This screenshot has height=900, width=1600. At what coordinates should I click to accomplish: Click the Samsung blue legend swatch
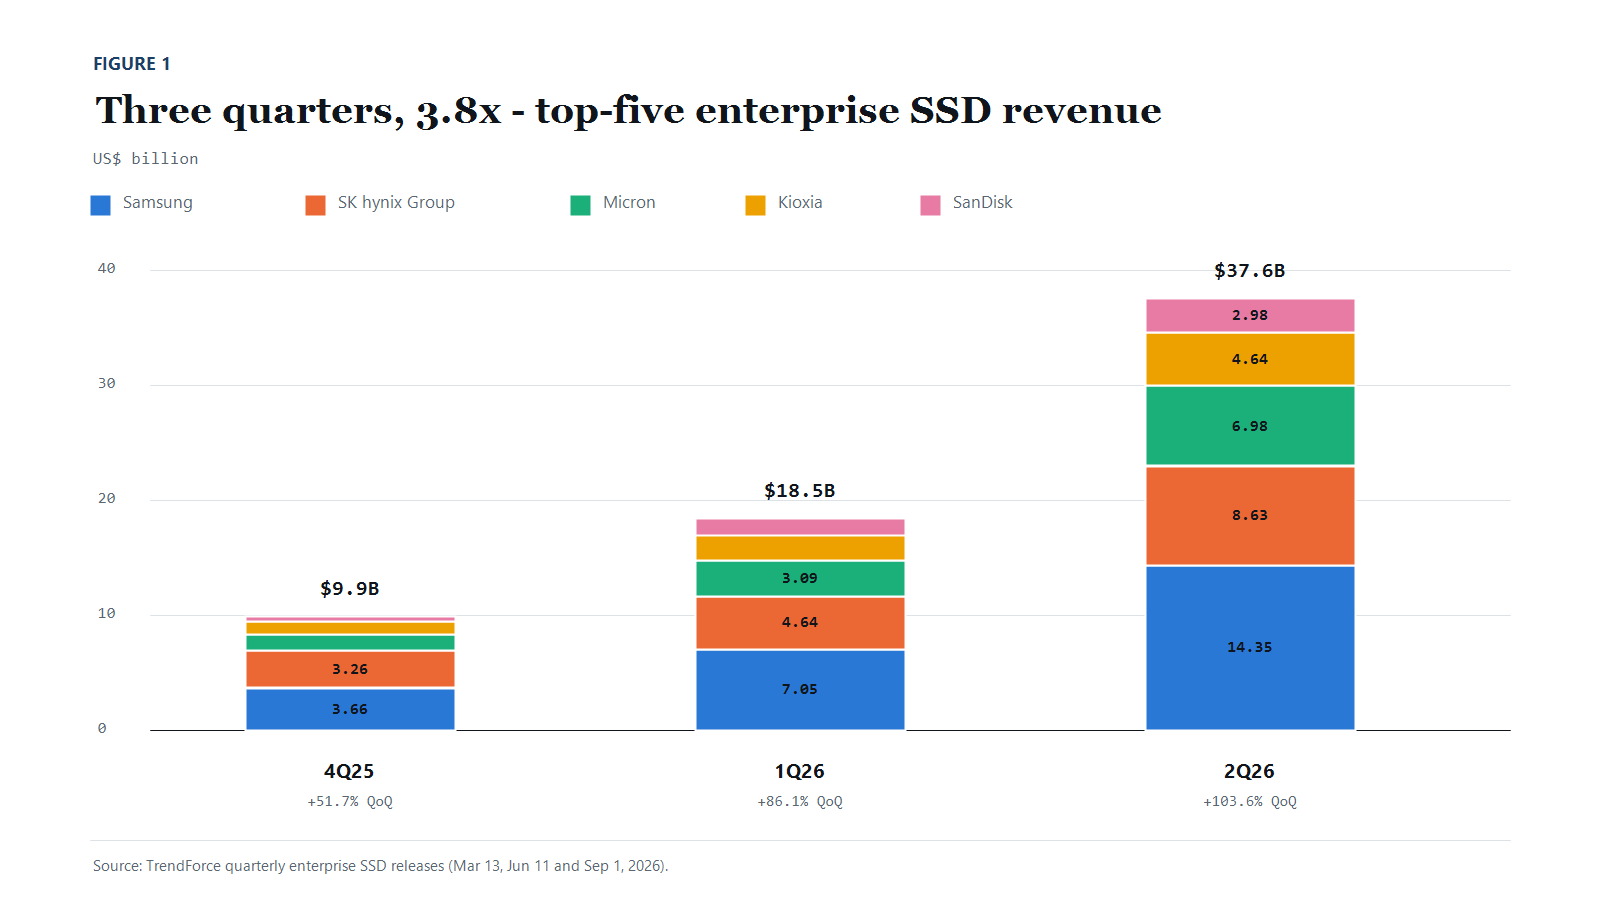[x=100, y=205]
